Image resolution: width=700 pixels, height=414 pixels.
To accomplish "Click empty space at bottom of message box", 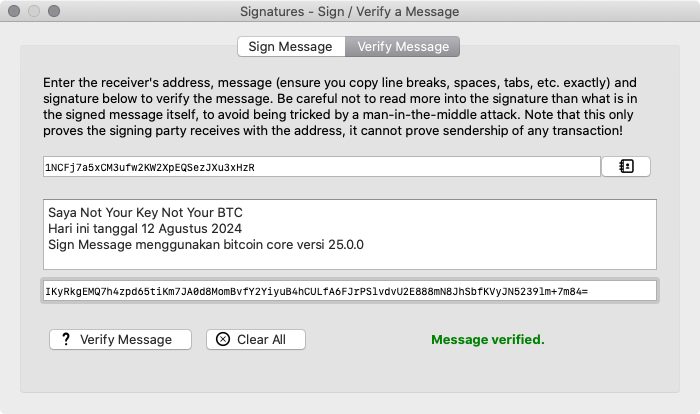I will coord(350,261).
